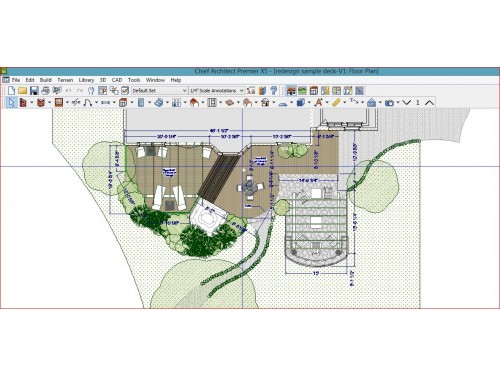Go up one floor with up chevron
The width and height of the screenshot is (500, 375).
[429, 102]
